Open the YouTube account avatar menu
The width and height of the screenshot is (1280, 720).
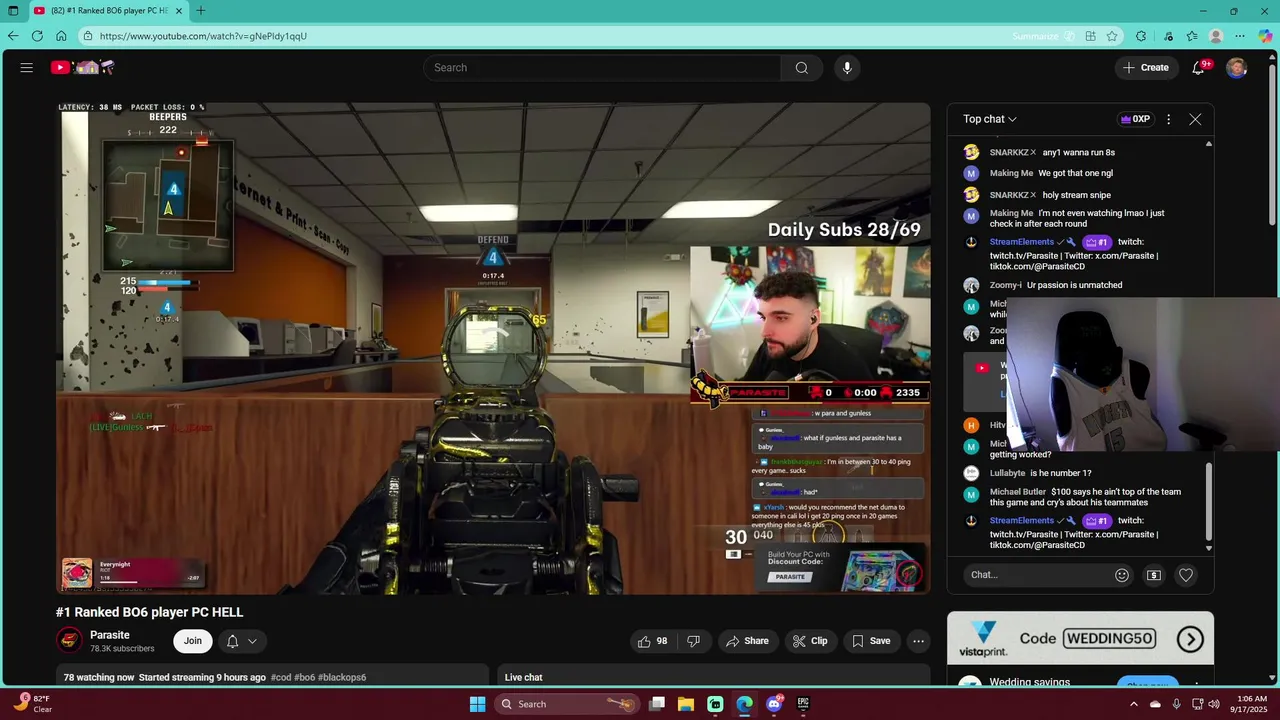coord(1237,68)
